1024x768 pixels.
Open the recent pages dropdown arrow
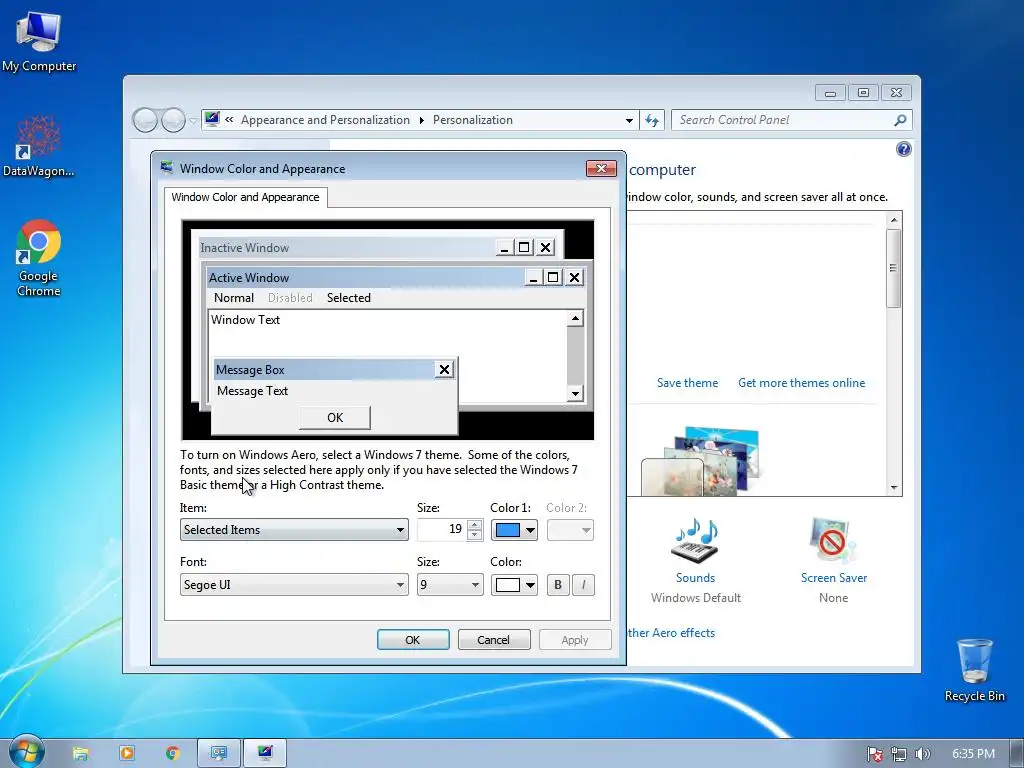[193, 121]
